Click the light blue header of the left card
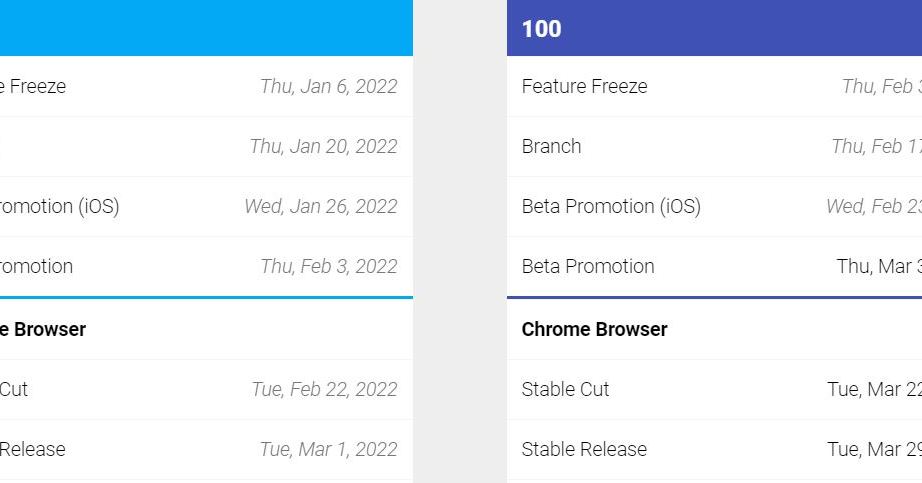Viewport: 922px width, 483px height. coord(200,28)
